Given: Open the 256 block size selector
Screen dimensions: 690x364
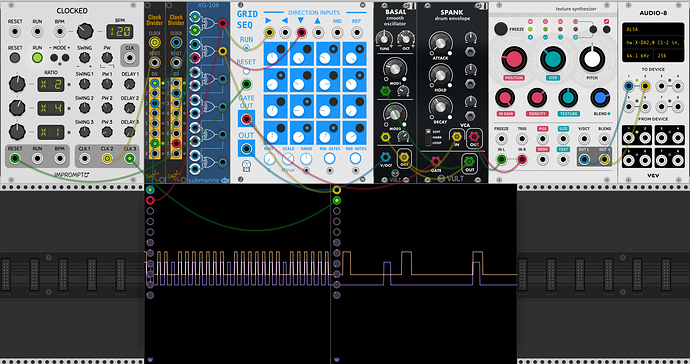Looking at the screenshot, I should tap(668, 56).
